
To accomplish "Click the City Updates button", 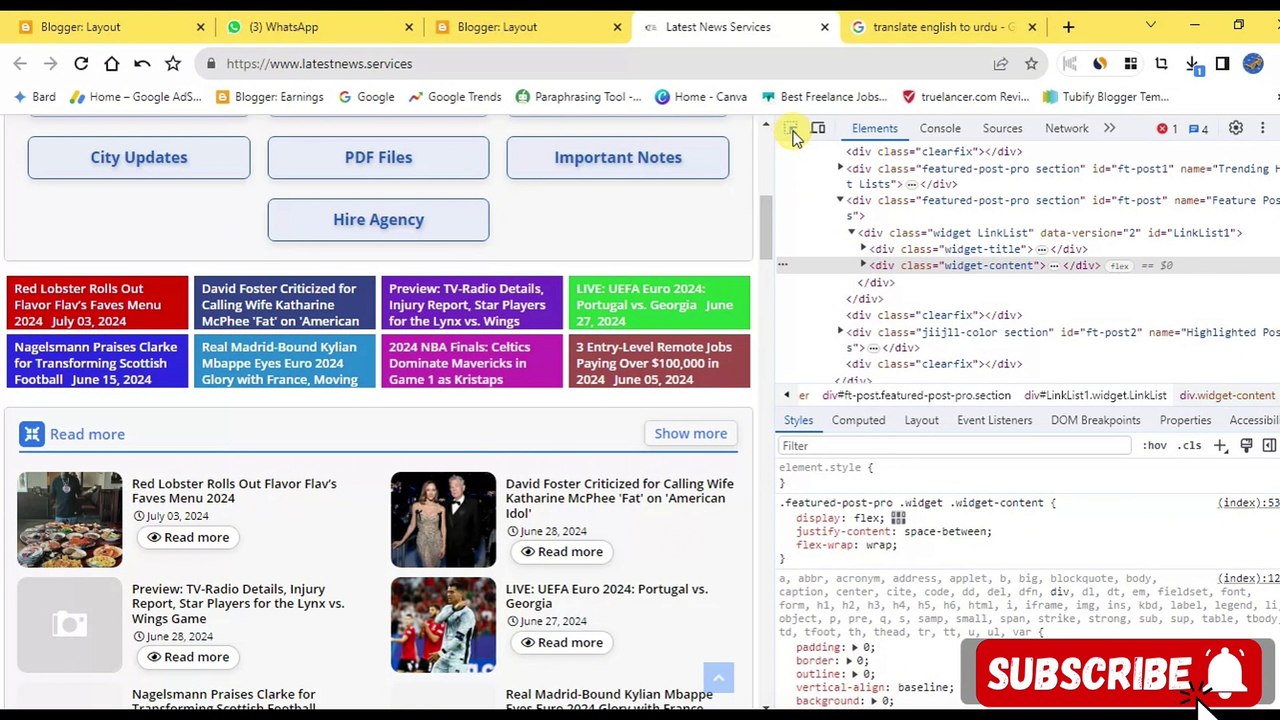I will click(x=139, y=158).
